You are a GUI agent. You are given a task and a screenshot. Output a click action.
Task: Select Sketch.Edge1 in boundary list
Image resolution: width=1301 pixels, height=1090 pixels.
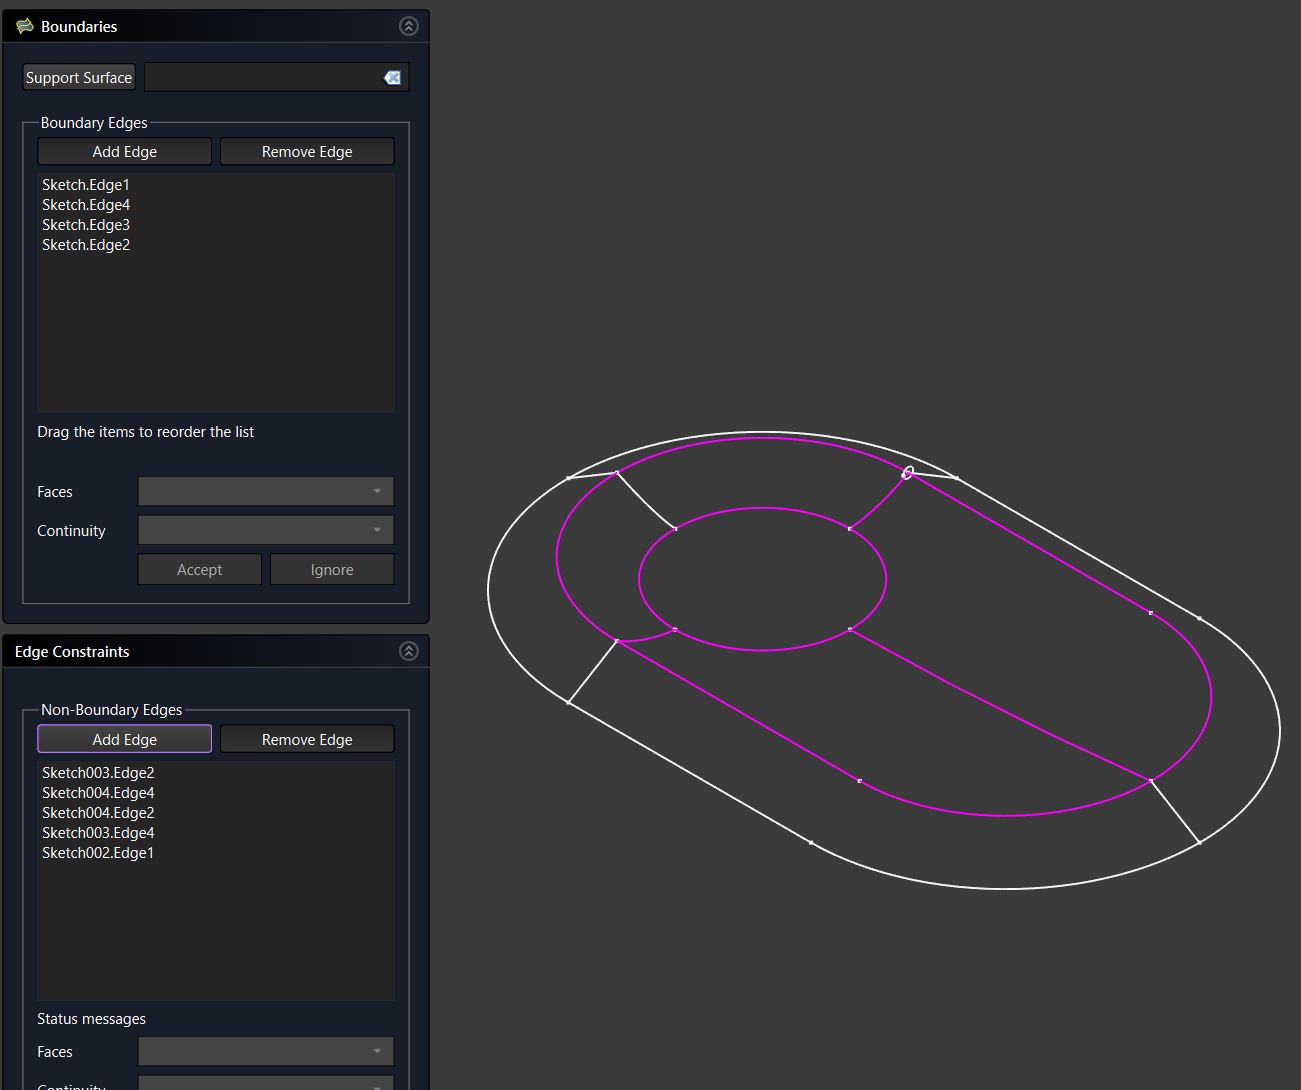(x=86, y=185)
